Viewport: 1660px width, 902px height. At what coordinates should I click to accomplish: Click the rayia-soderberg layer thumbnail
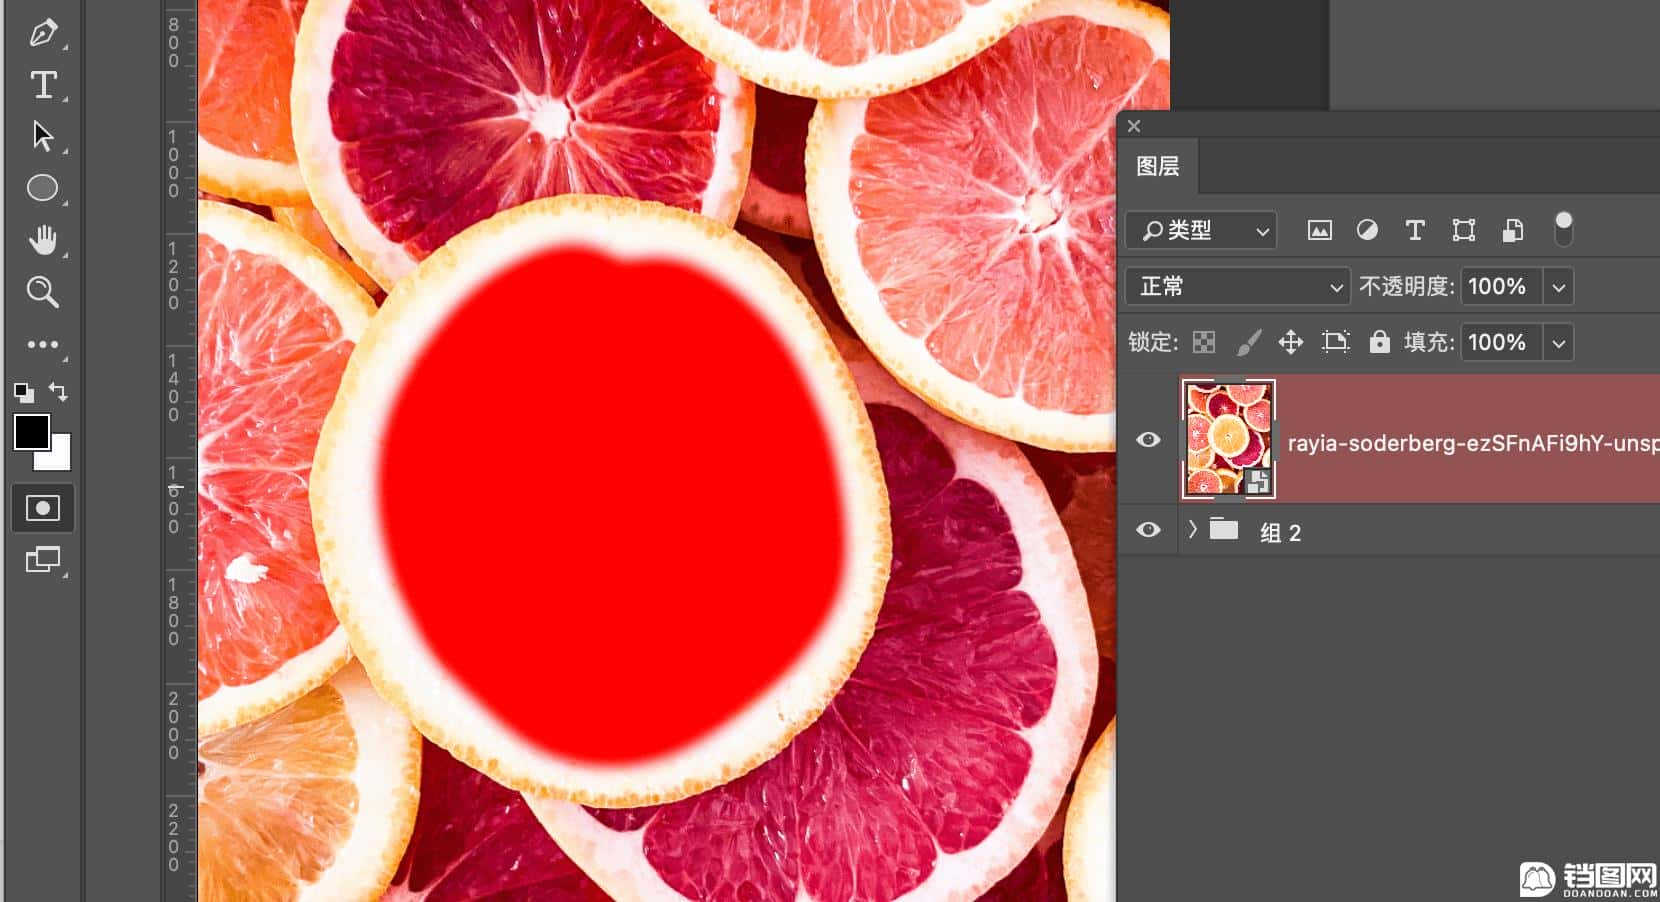(x=1228, y=439)
